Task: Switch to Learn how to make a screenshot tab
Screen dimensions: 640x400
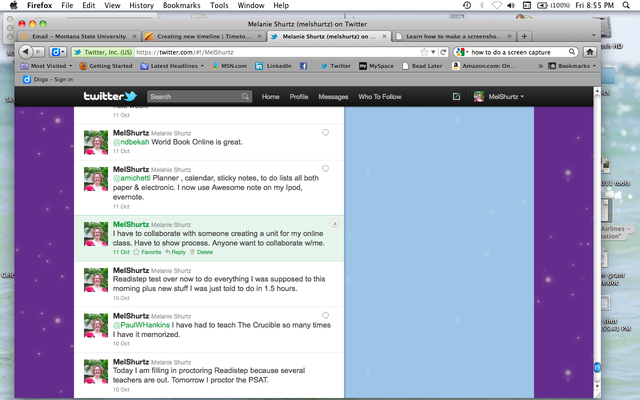Action: 454,36
